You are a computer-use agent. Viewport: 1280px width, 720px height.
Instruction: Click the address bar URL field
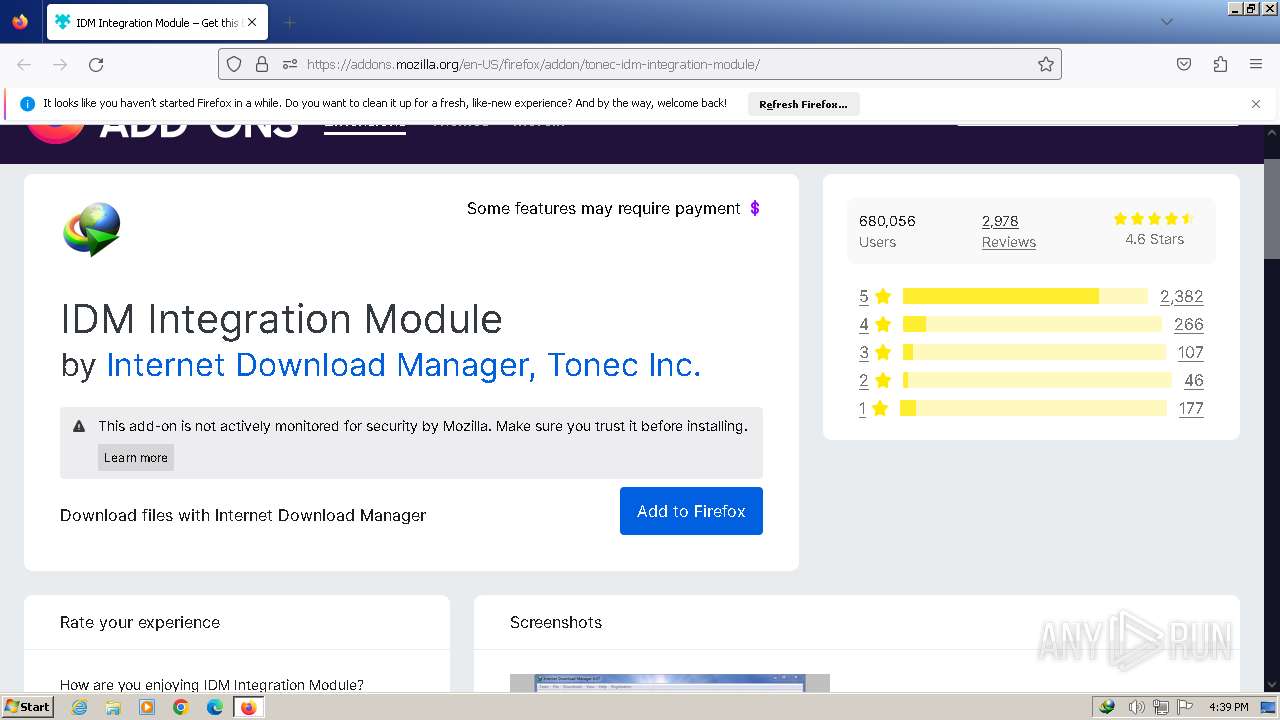pos(640,64)
